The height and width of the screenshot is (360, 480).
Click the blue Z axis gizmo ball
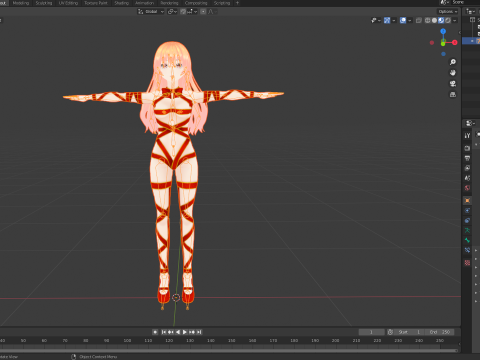point(443,31)
